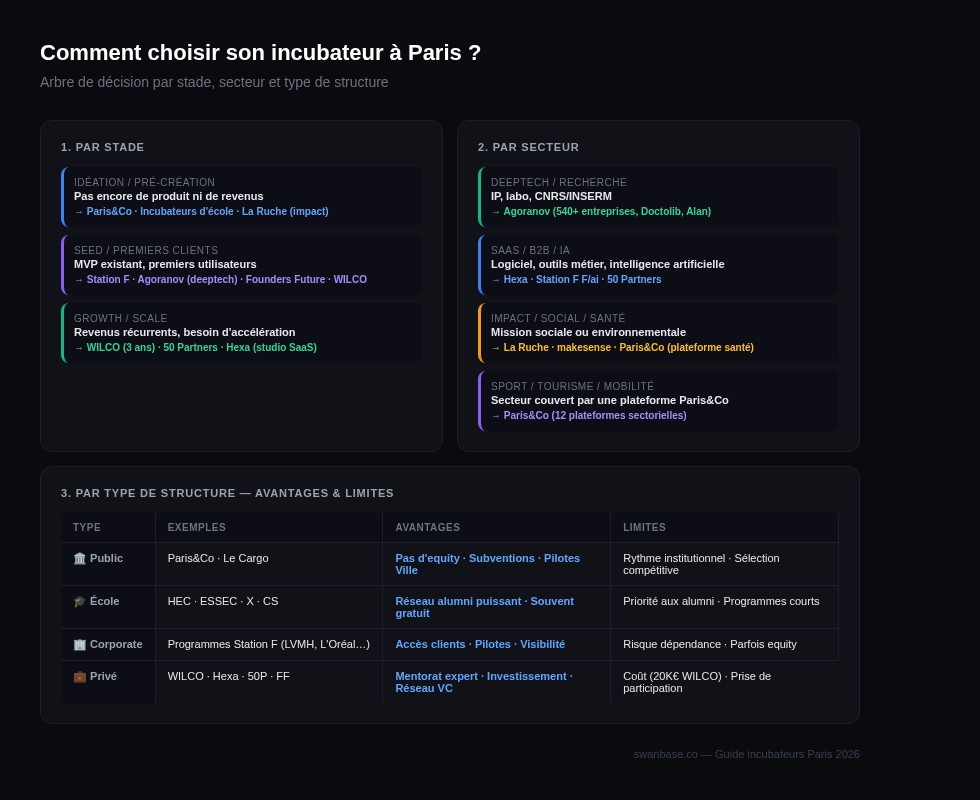The width and height of the screenshot is (980, 800).
Task: Click 'Programmes Station F (LVMH, L'Oréal…)' cell
Action: (x=269, y=644)
